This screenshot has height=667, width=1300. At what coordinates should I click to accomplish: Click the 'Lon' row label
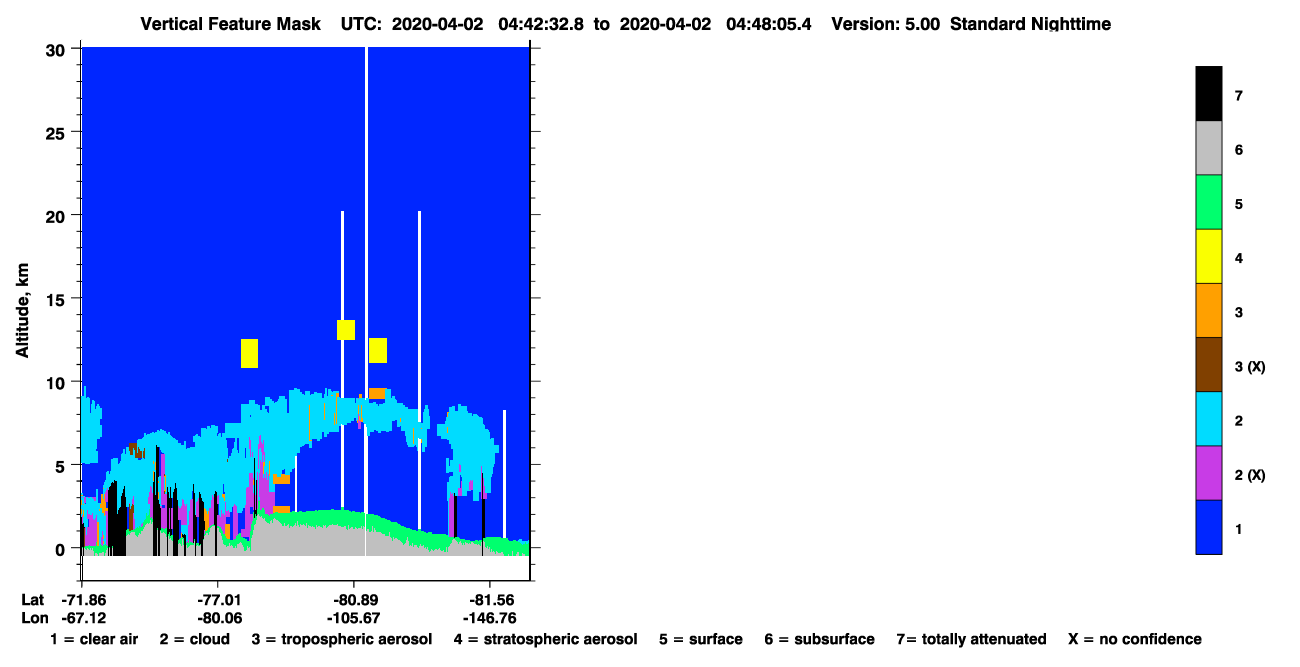34,618
